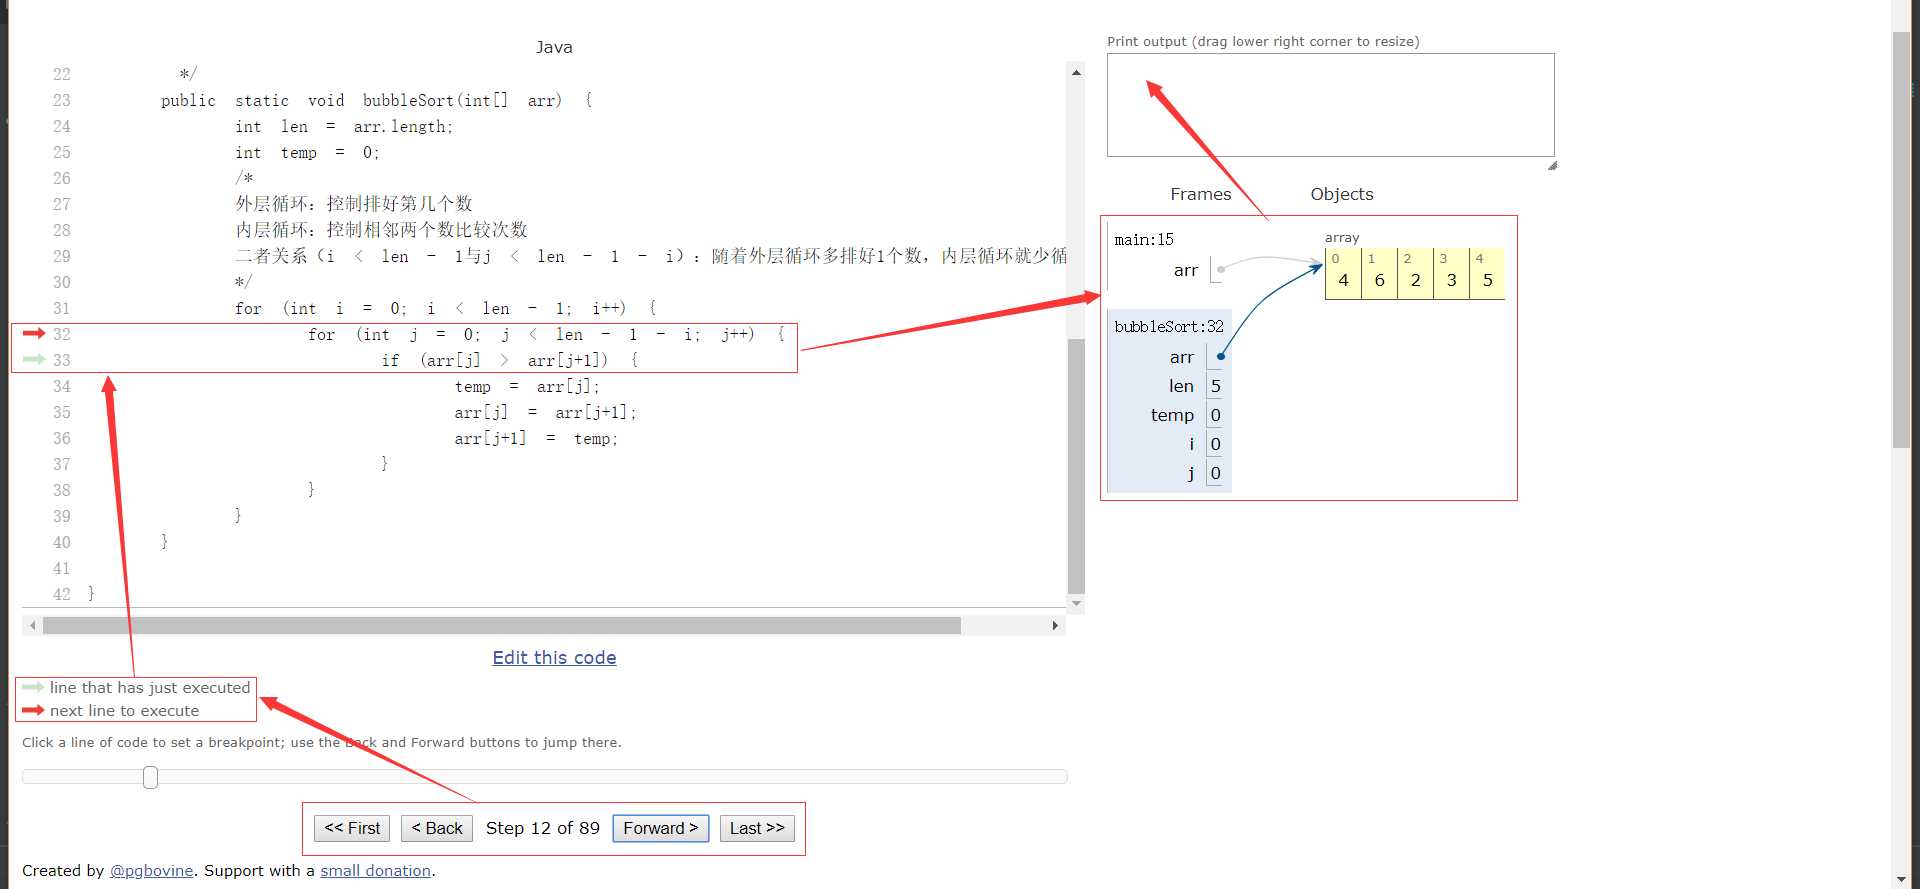Click array element index 4 with value 5

1487,273
